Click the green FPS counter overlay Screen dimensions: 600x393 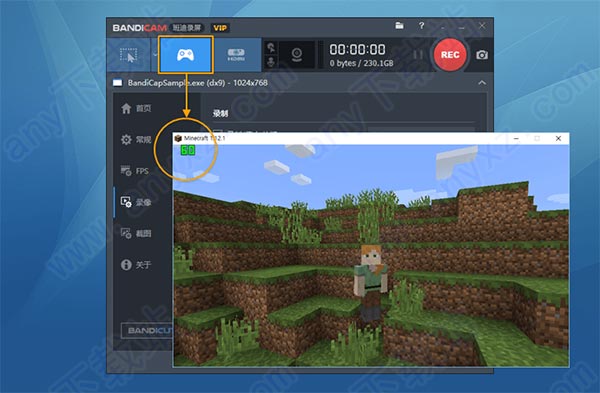[x=188, y=150]
